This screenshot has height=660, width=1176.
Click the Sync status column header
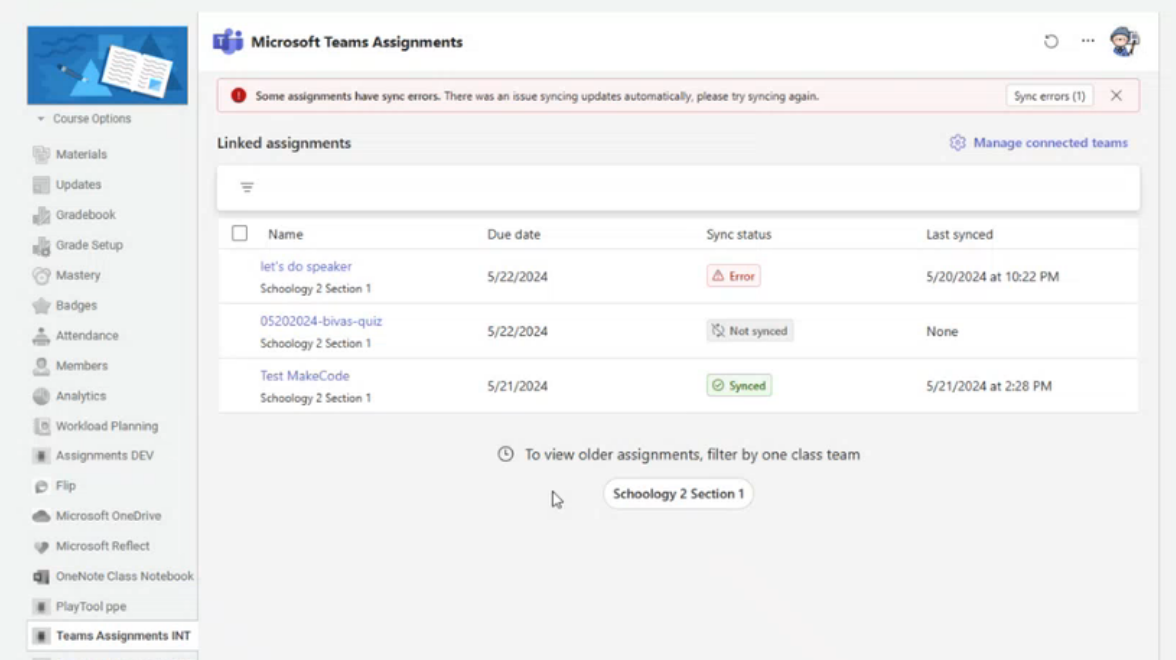coord(739,234)
